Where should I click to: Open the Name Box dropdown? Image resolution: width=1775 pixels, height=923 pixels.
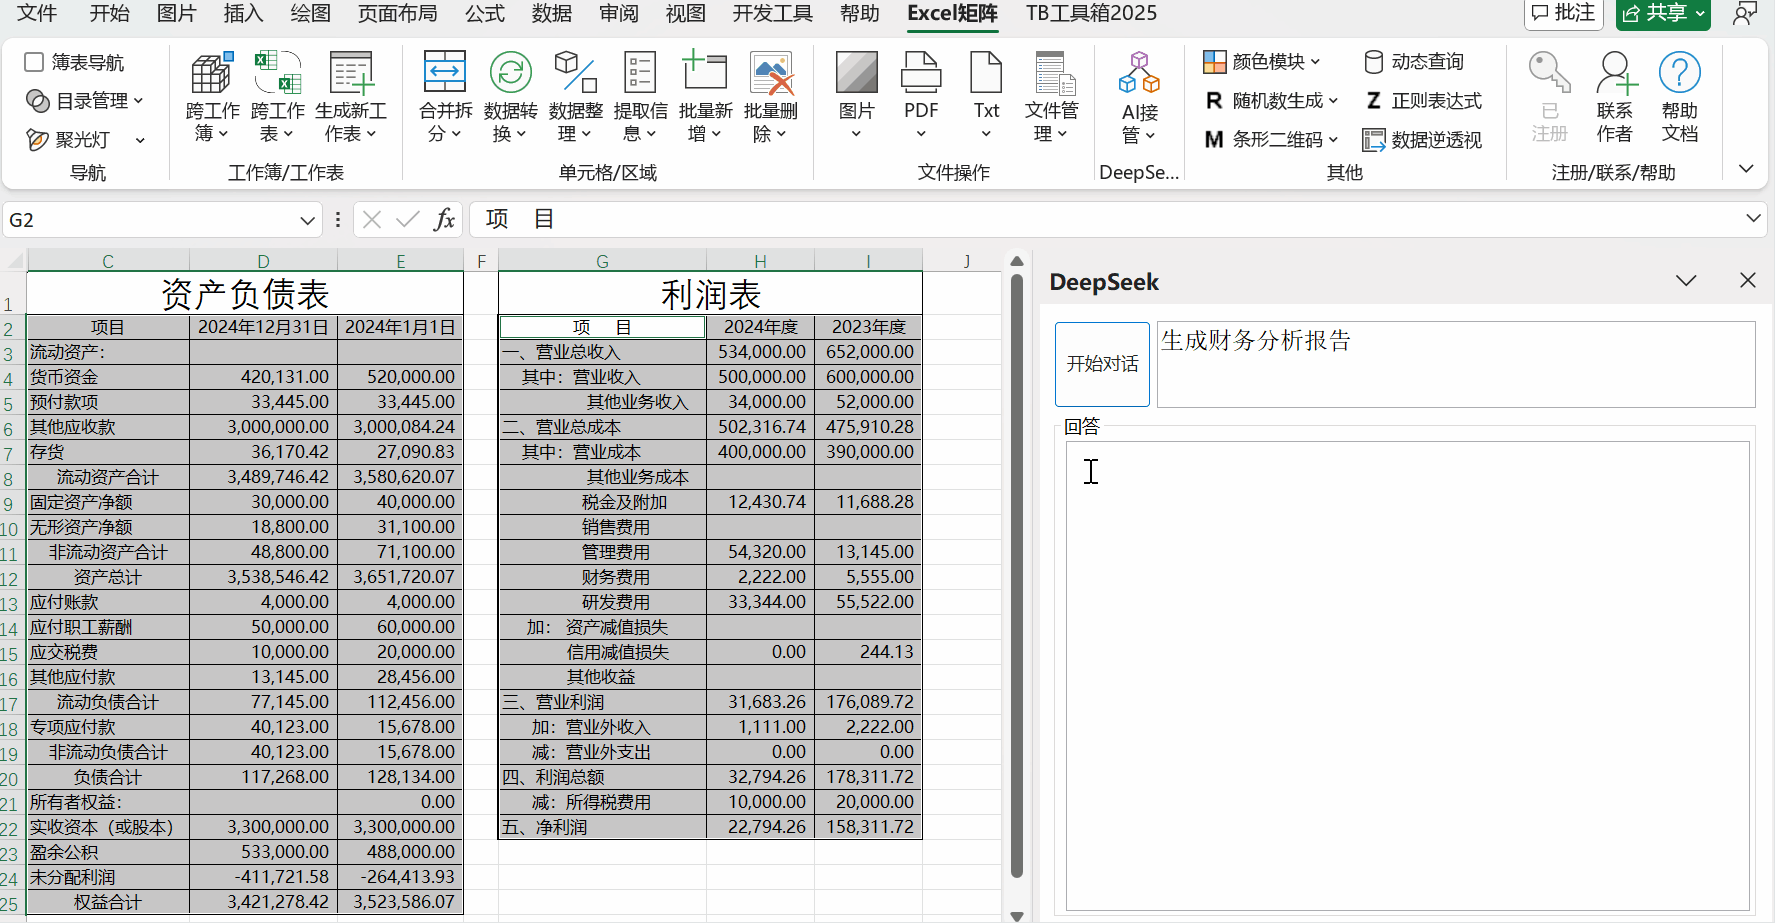307,219
